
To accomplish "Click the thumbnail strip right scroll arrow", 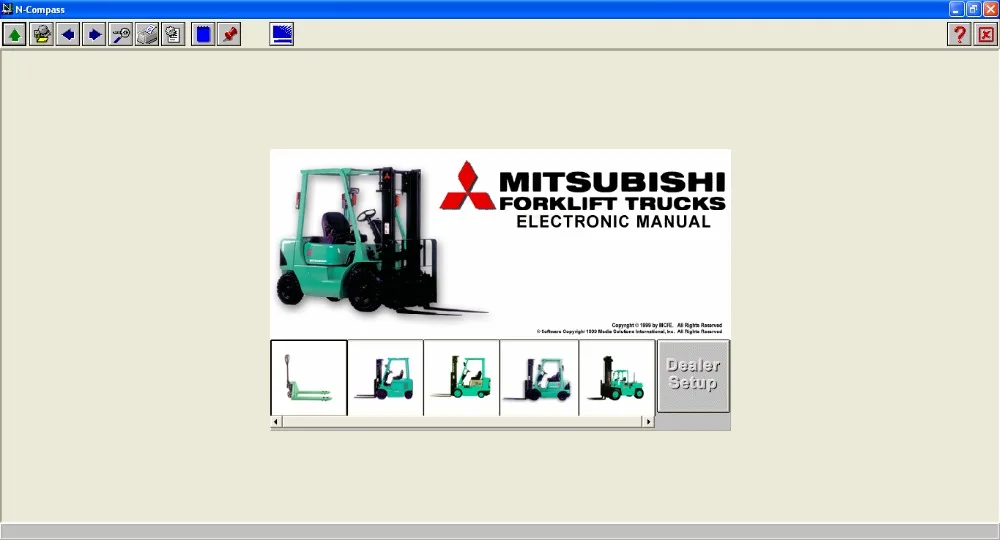I will [649, 421].
